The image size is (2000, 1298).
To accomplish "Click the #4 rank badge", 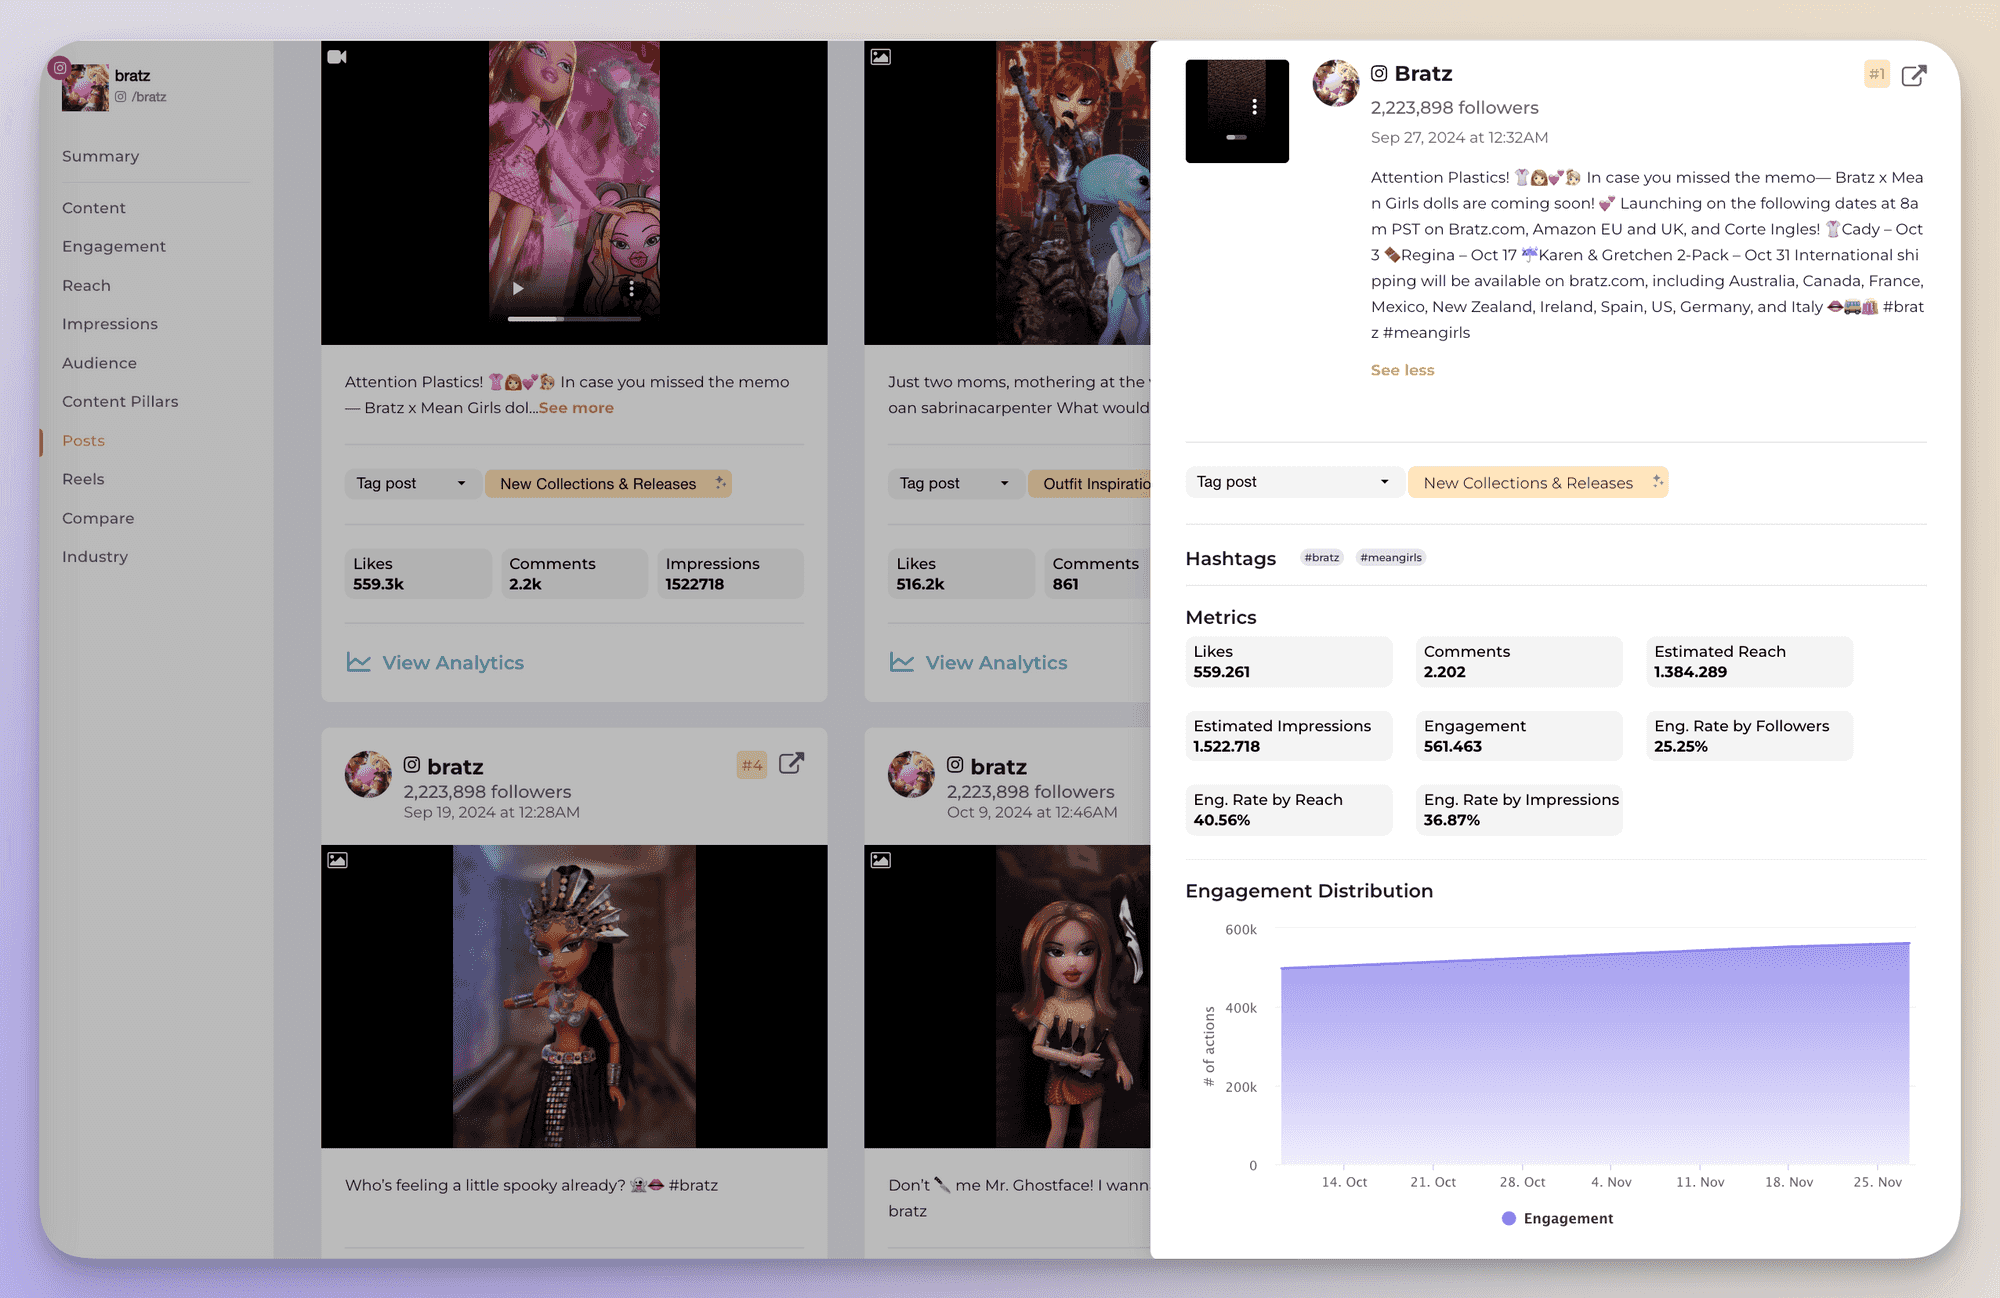I will point(752,765).
